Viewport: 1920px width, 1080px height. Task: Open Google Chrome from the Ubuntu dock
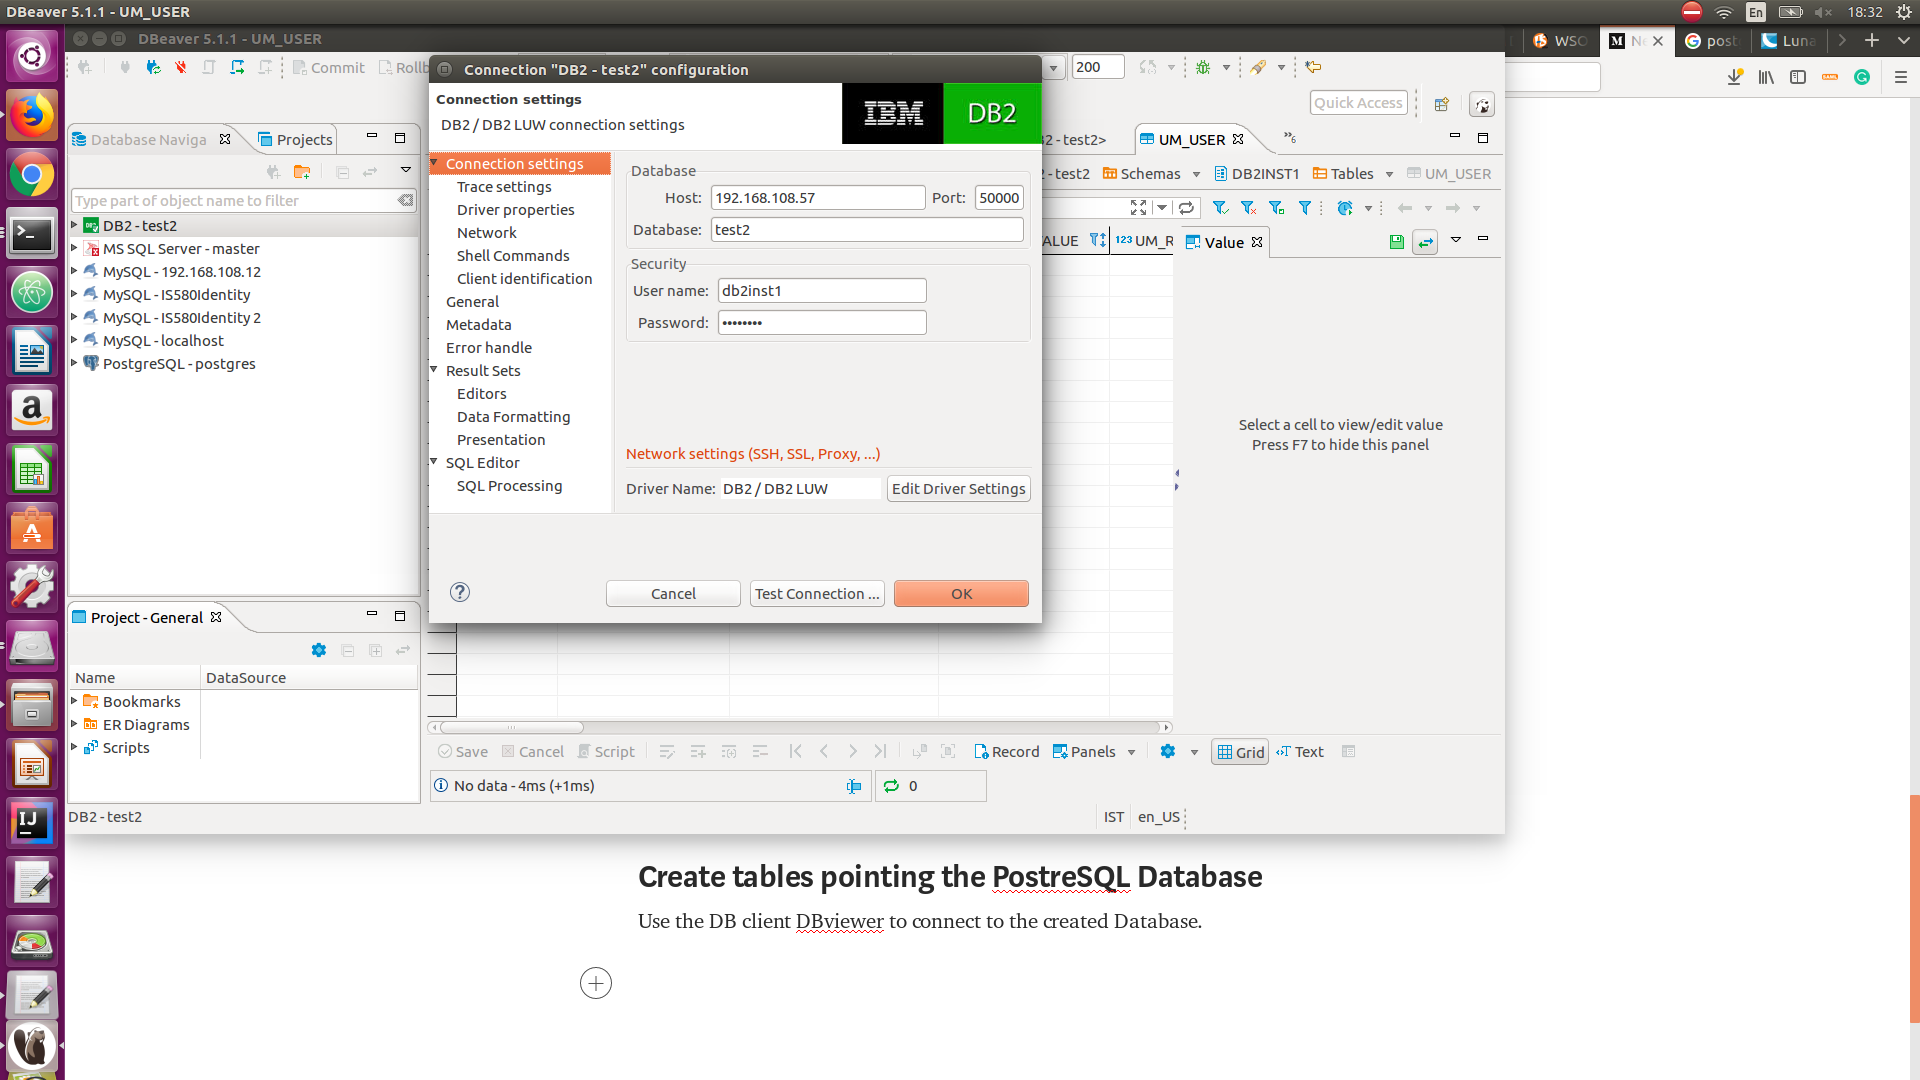32,176
